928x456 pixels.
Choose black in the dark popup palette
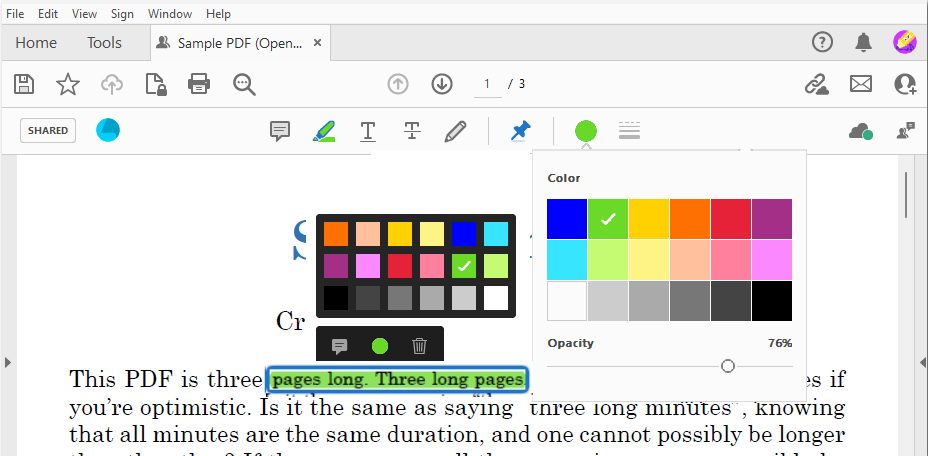336,298
